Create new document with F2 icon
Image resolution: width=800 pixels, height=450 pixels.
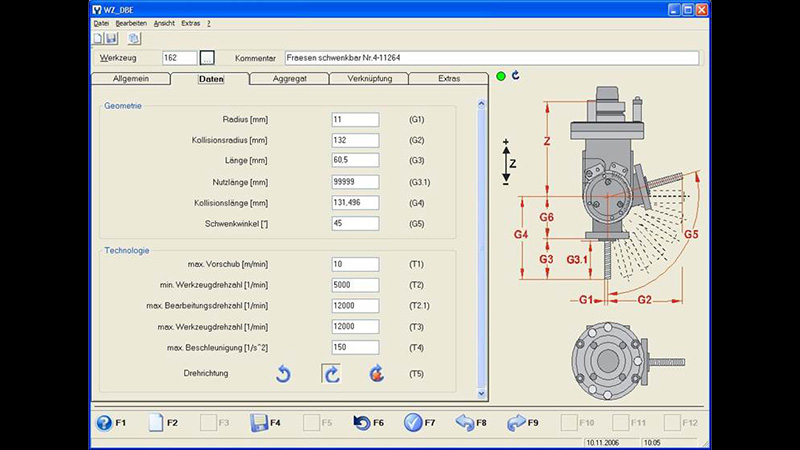pyautogui.click(x=155, y=423)
